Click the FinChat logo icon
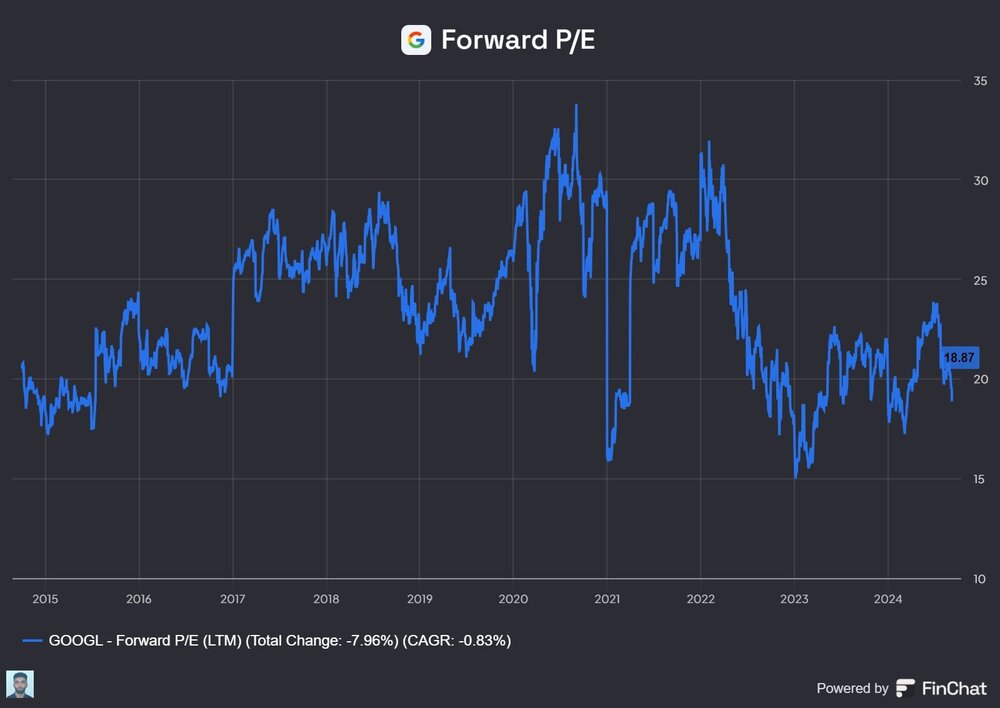The image size is (1000, 708). (x=906, y=688)
